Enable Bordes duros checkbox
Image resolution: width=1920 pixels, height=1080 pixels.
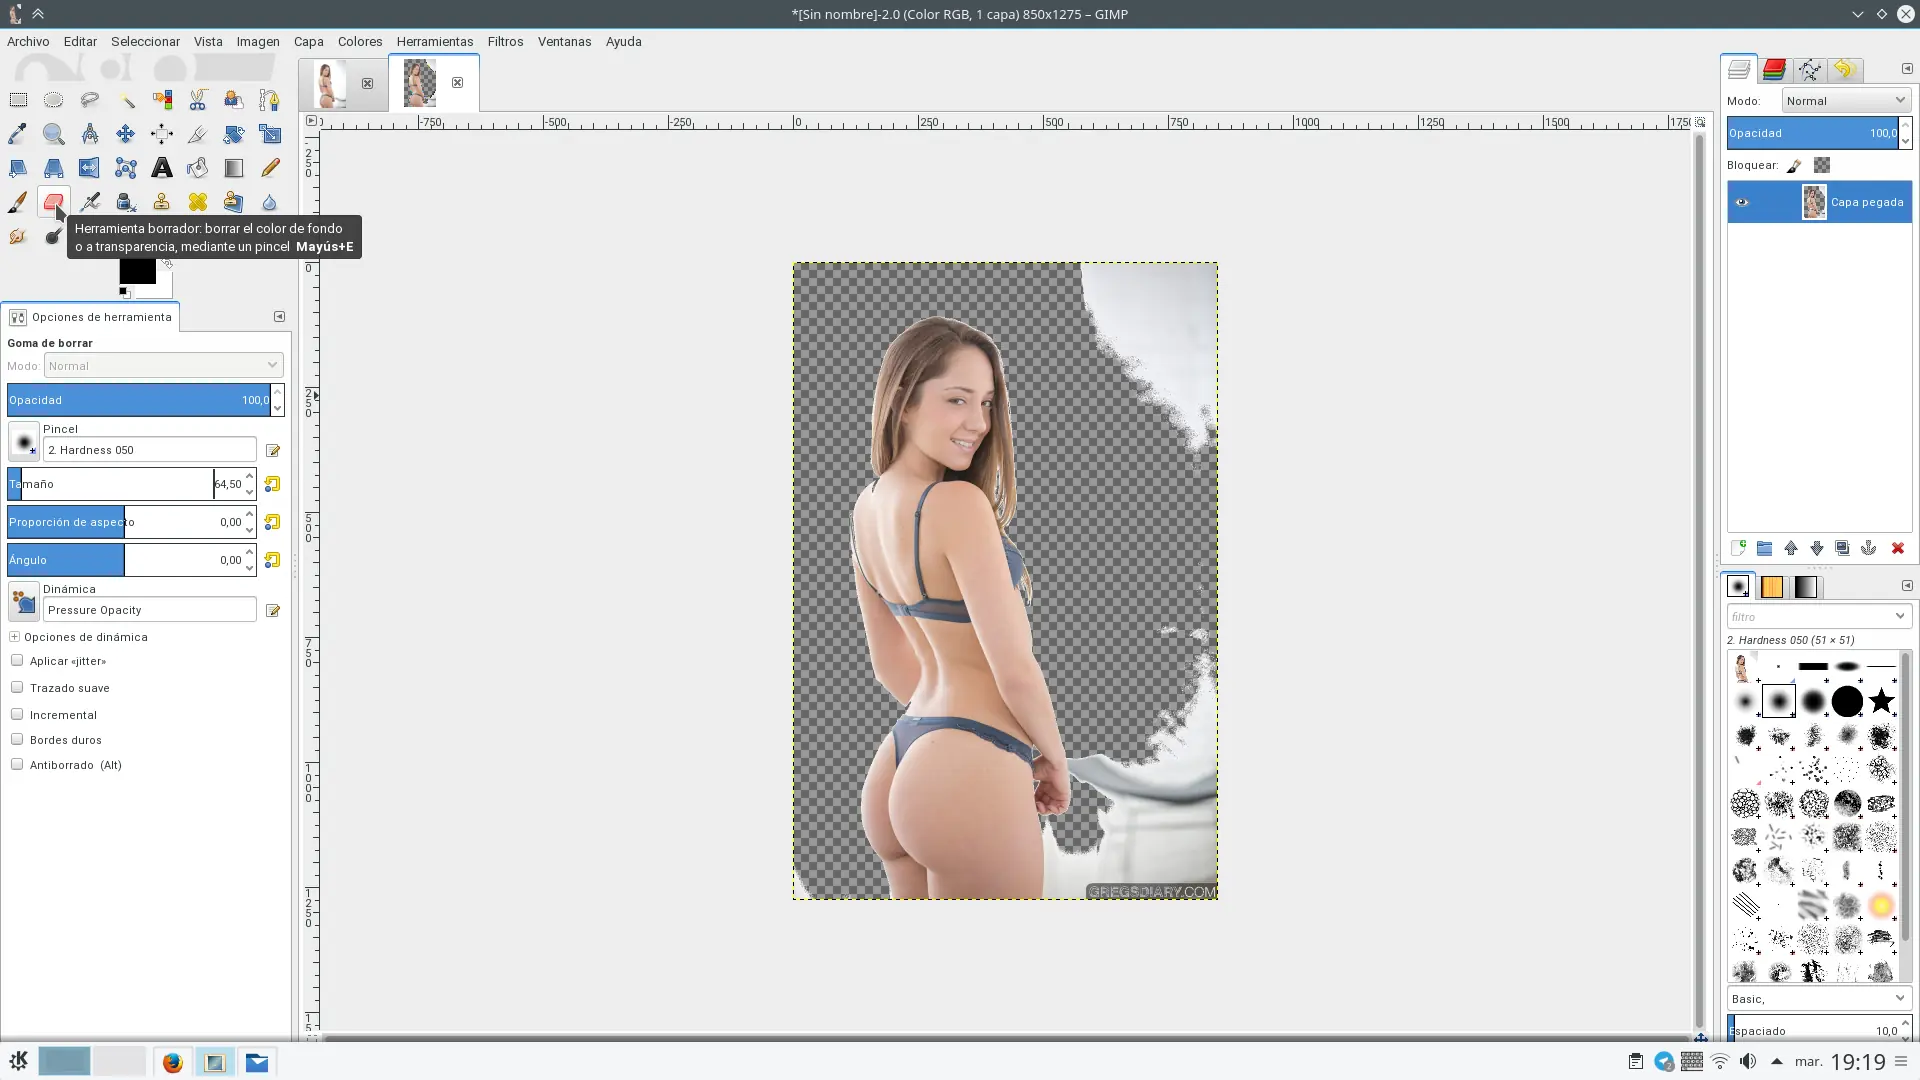pos(17,740)
